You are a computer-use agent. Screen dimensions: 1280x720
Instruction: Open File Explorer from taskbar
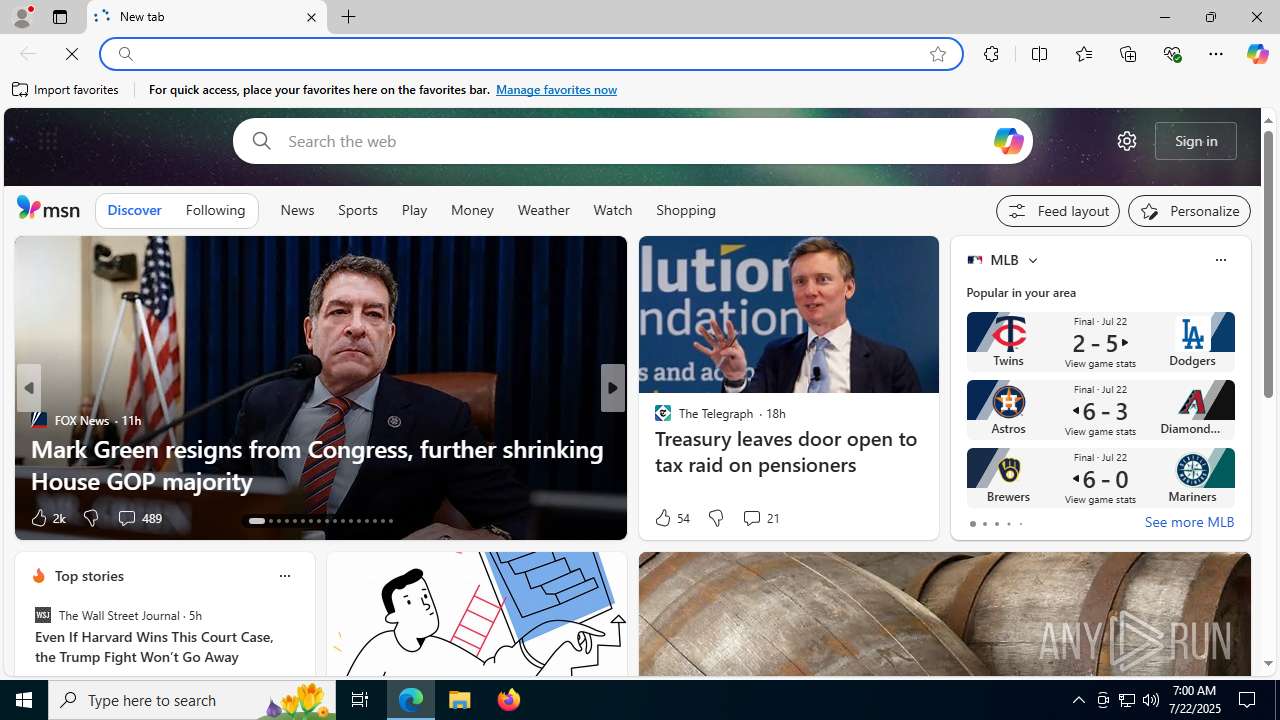coord(460,700)
